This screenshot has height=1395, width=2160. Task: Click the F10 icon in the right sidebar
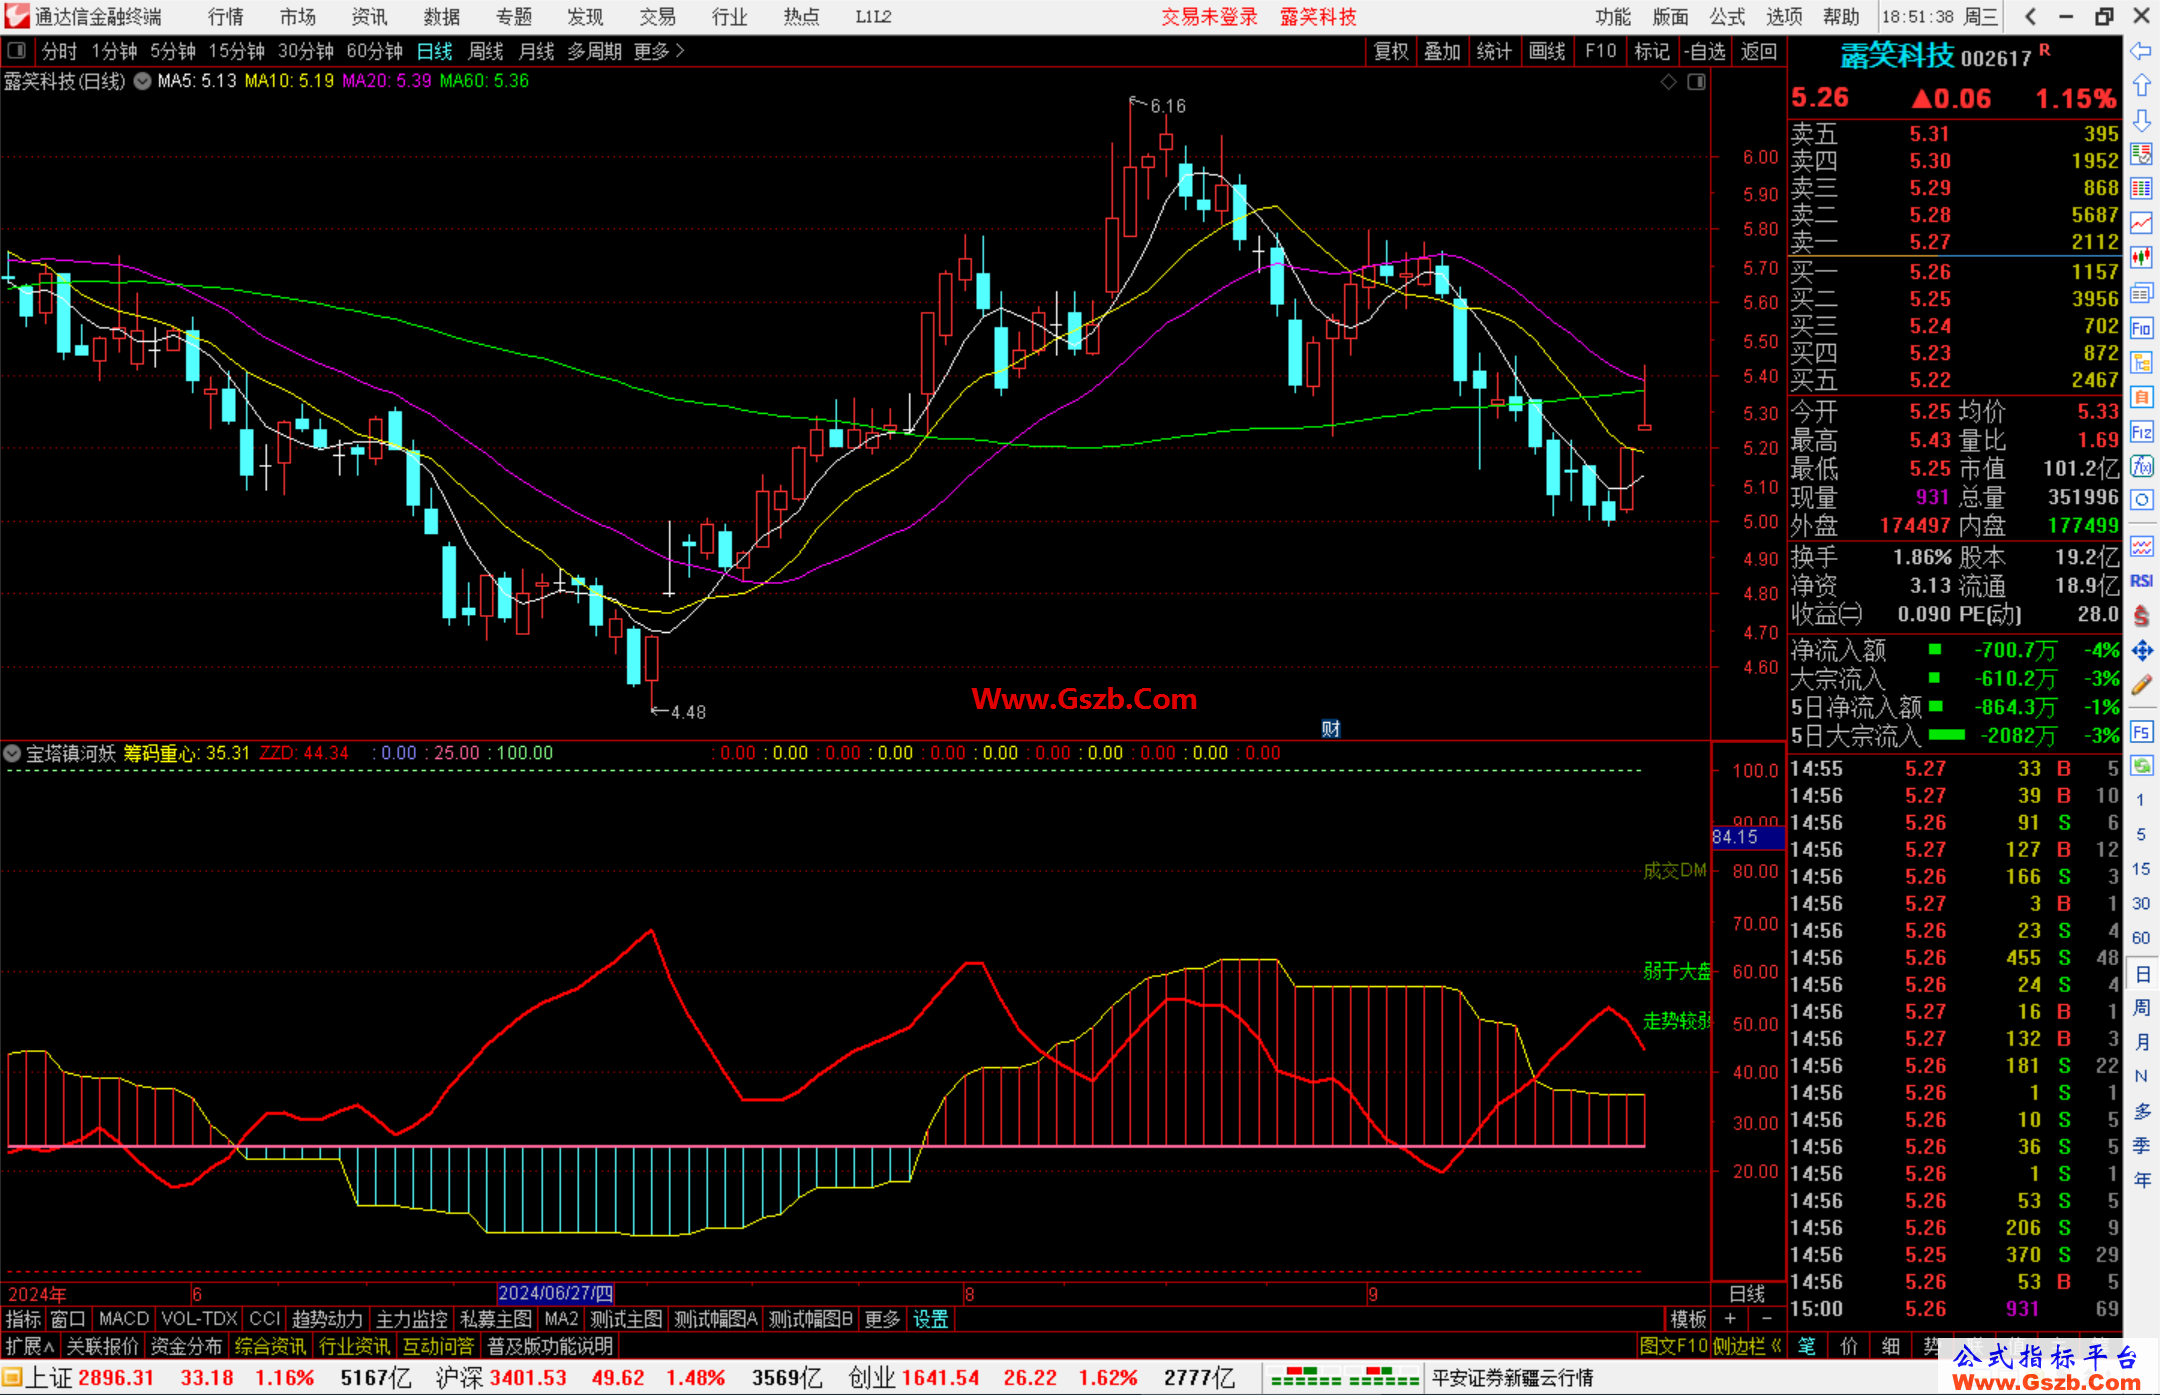[x=2141, y=328]
